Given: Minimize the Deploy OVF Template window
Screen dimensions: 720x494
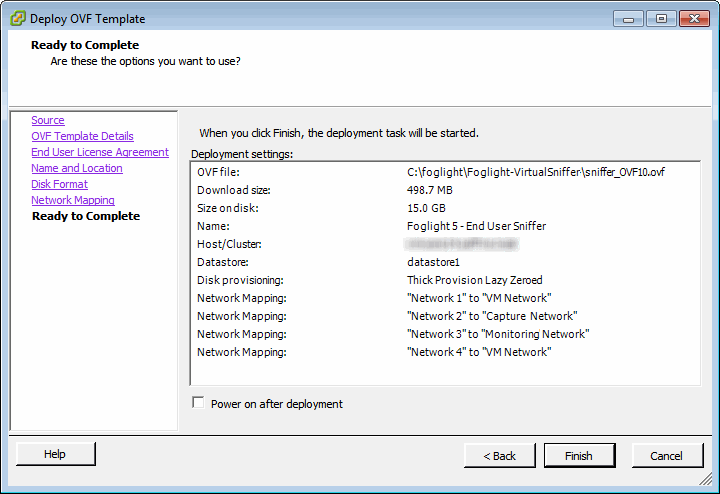Looking at the screenshot, I should click(628, 18).
